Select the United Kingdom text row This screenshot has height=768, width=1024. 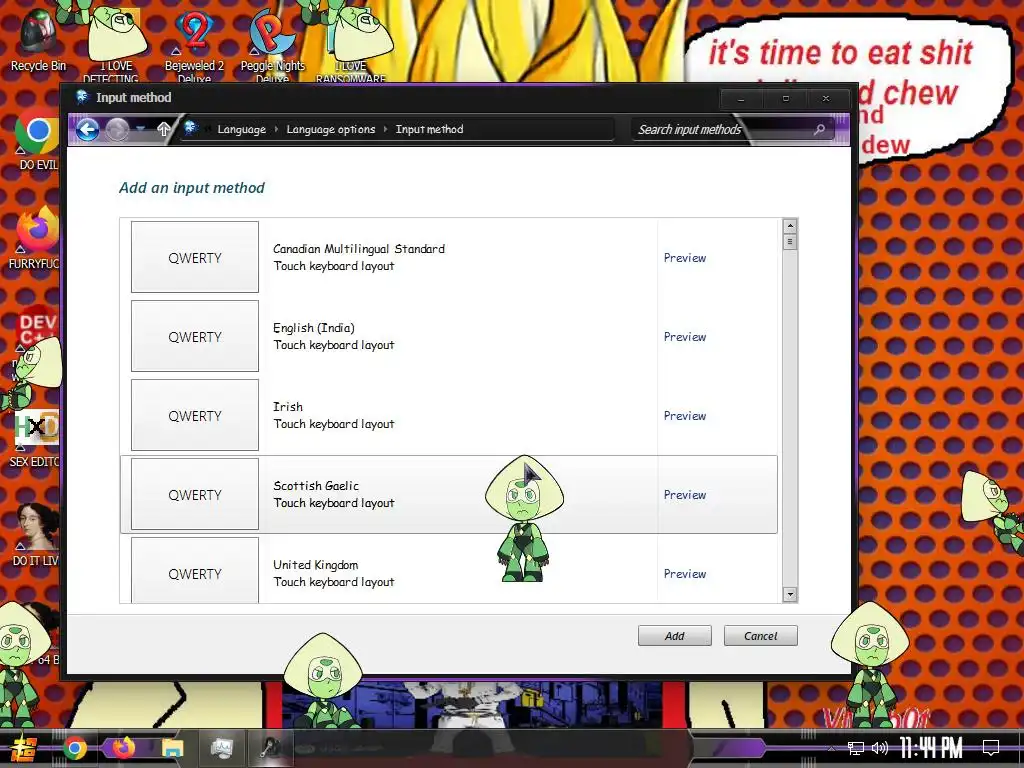pyautogui.click(x=334, y=573)
